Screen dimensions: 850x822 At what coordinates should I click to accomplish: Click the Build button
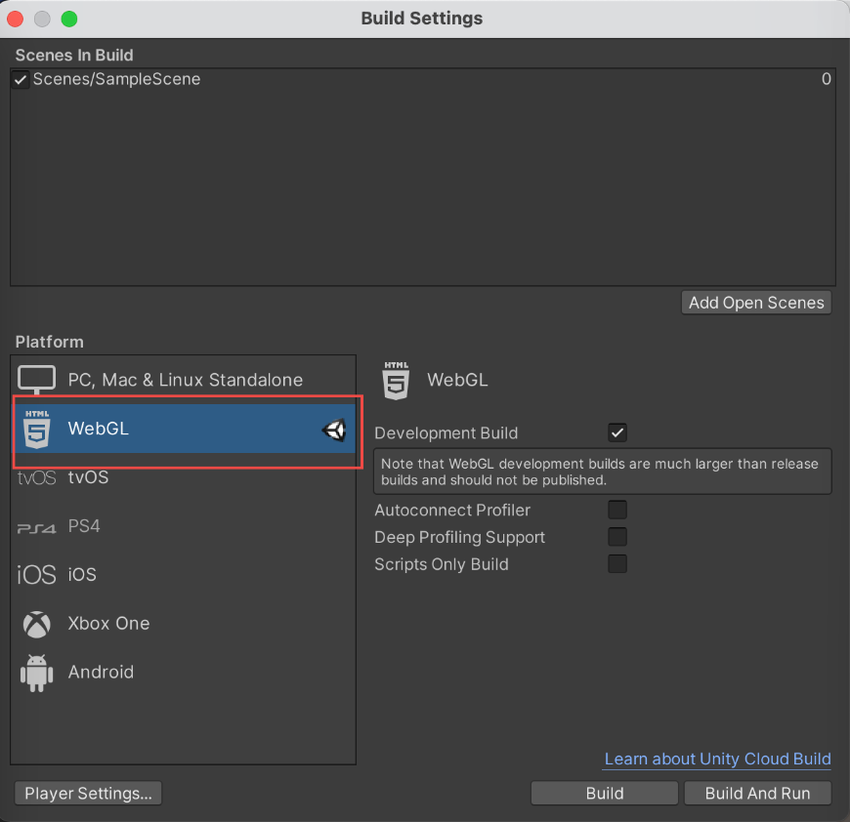603,793
